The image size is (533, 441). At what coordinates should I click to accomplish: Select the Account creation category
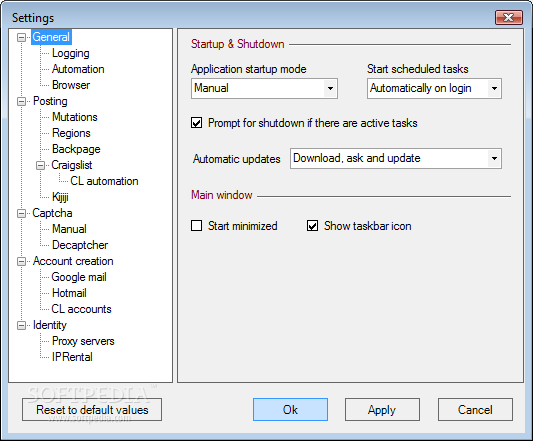tap(73, 261)
